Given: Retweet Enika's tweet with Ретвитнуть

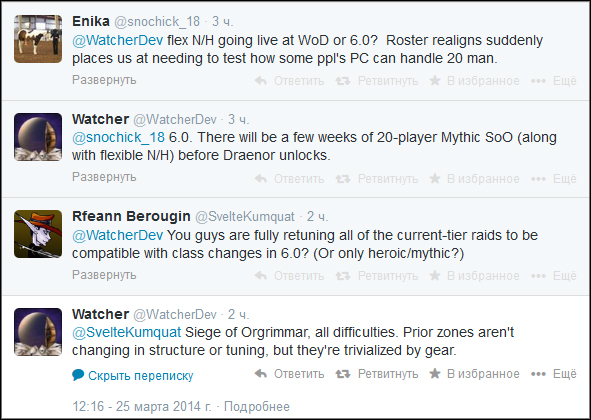Looking at the screenshot, I should (377, 81).
